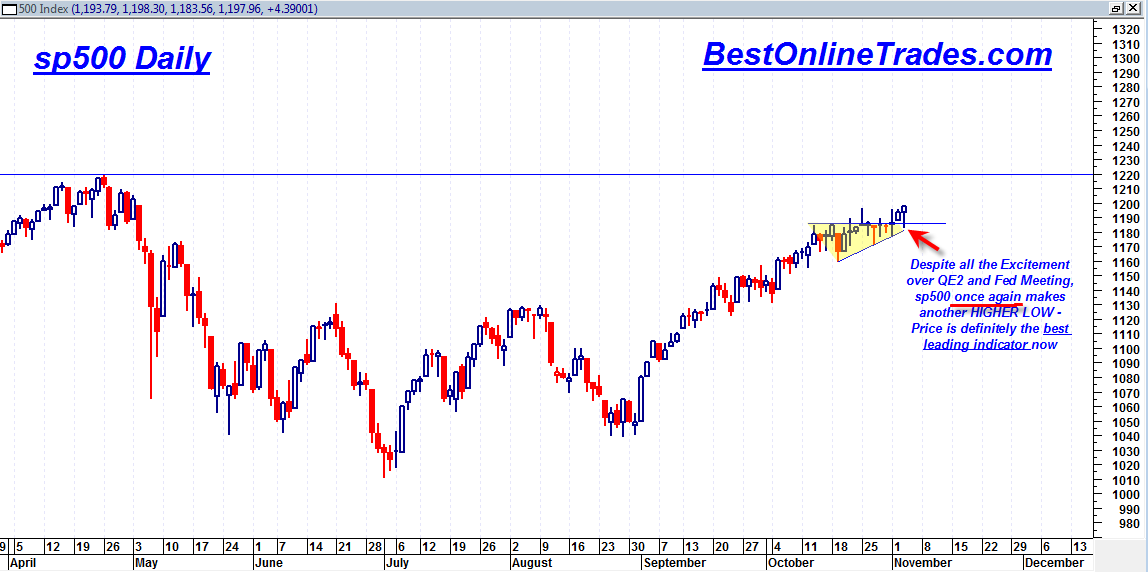This screenshot has width=1148, height=572.
Task: Click the November month label
Action: 922,562
